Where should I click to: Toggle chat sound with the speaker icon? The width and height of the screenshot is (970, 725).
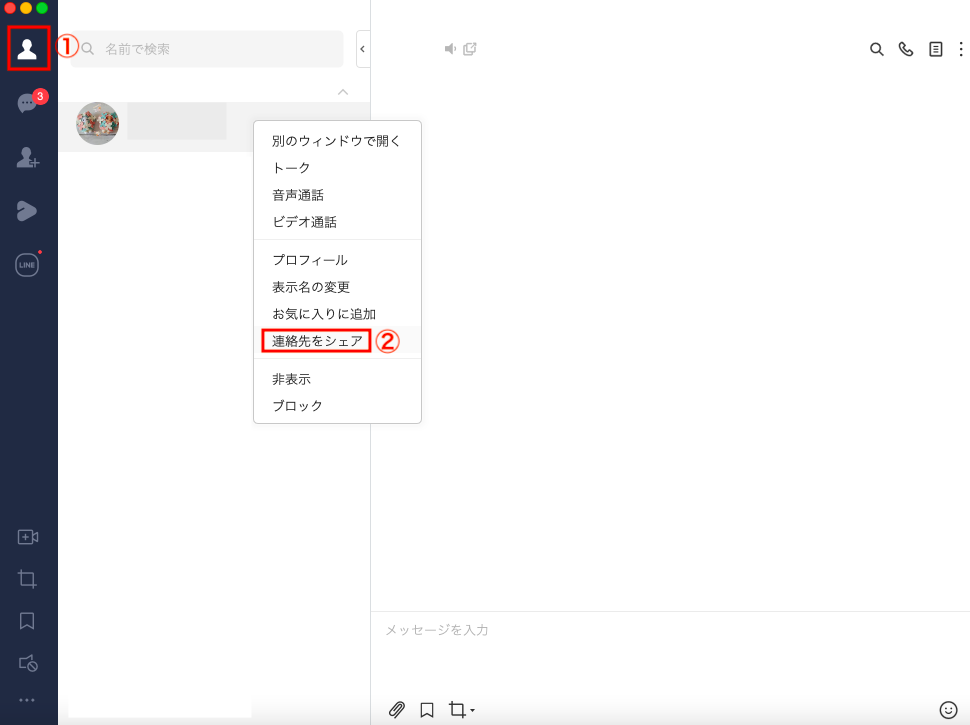[449, 48]
